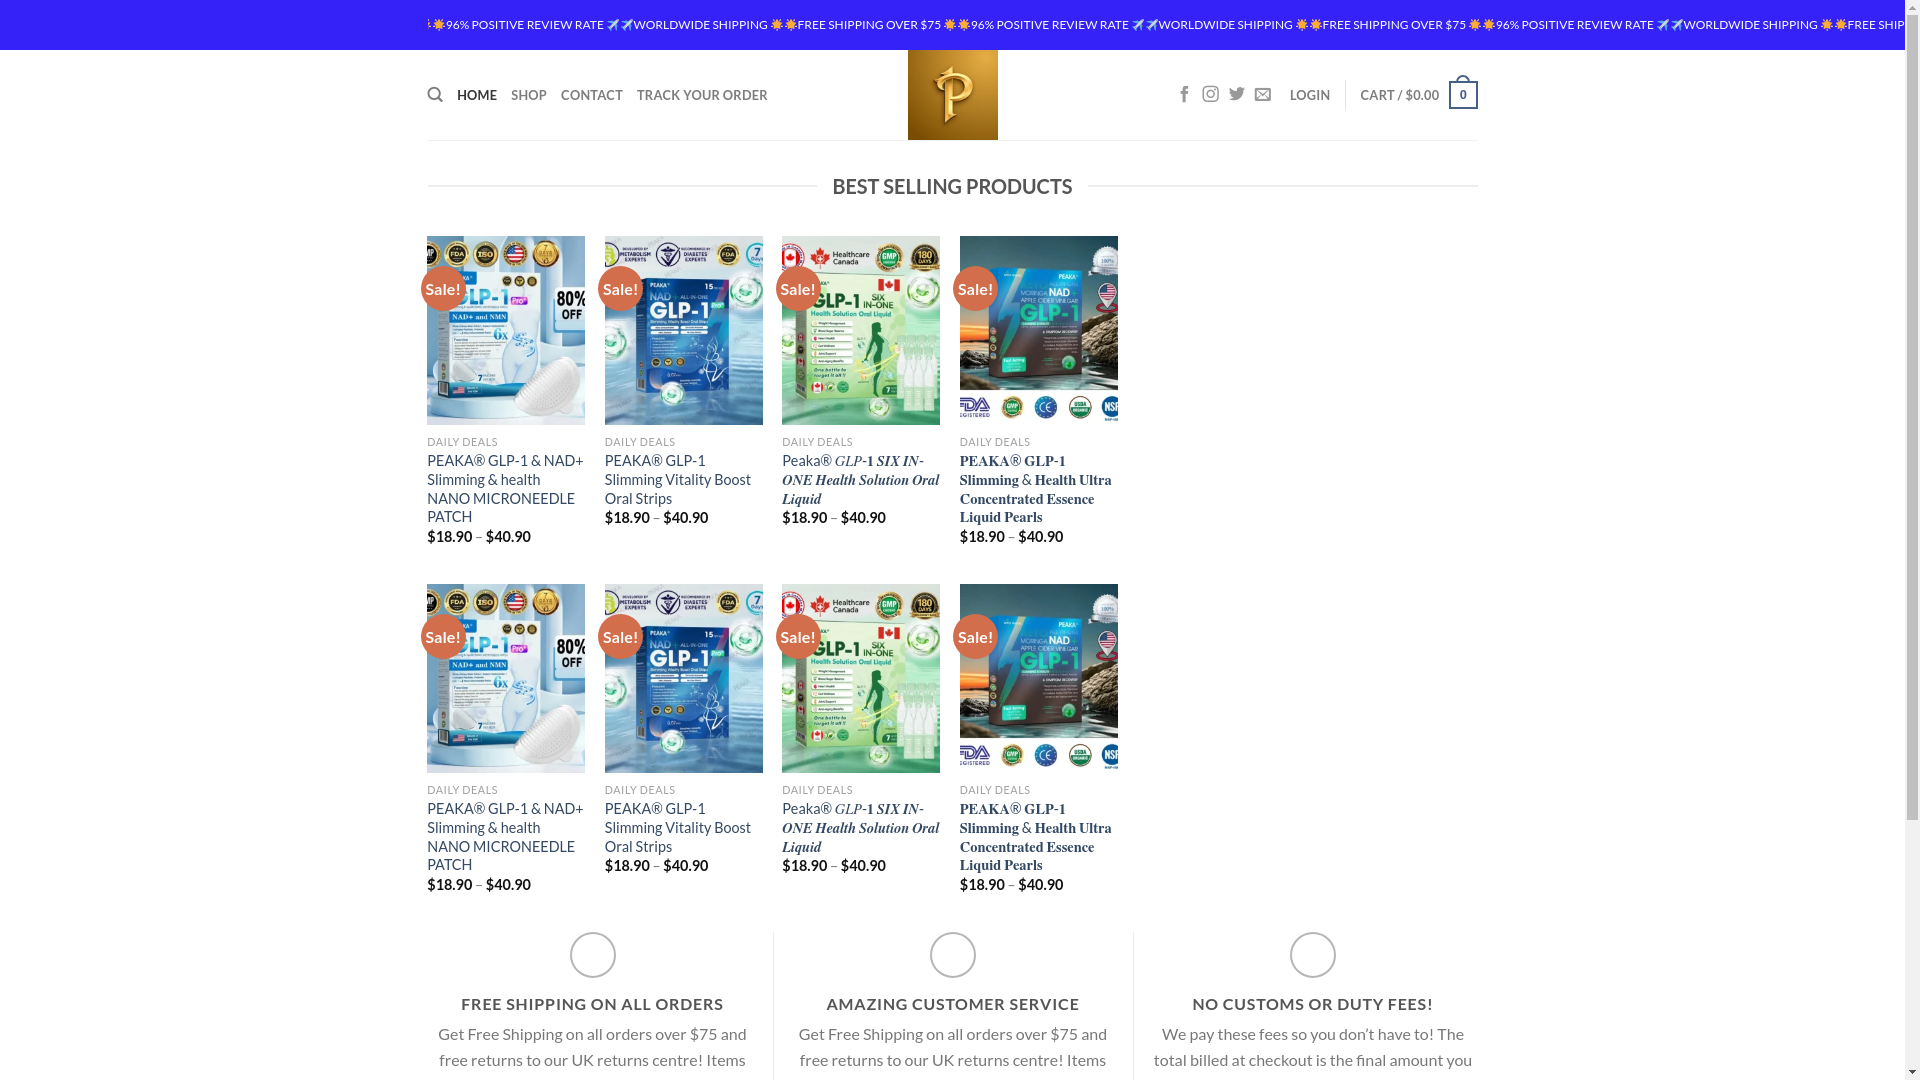The width and height of the screenshot is (1920, 1080).
Task: Click $18.90 – $40.90 price under second-row oral liquid
Action: click(834, 866)
